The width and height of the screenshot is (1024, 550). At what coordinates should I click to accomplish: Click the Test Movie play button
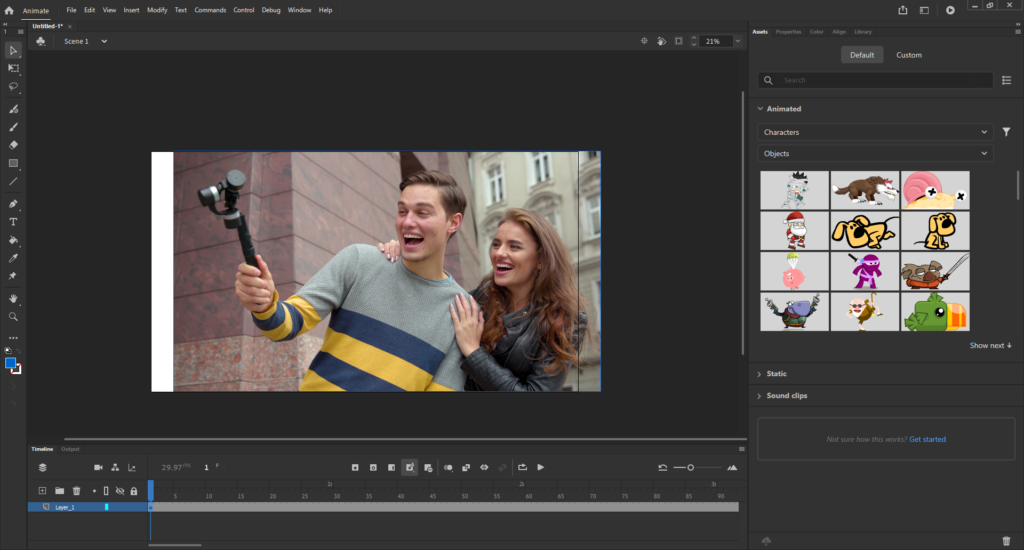pyautogui.click(x=950, y=10)
